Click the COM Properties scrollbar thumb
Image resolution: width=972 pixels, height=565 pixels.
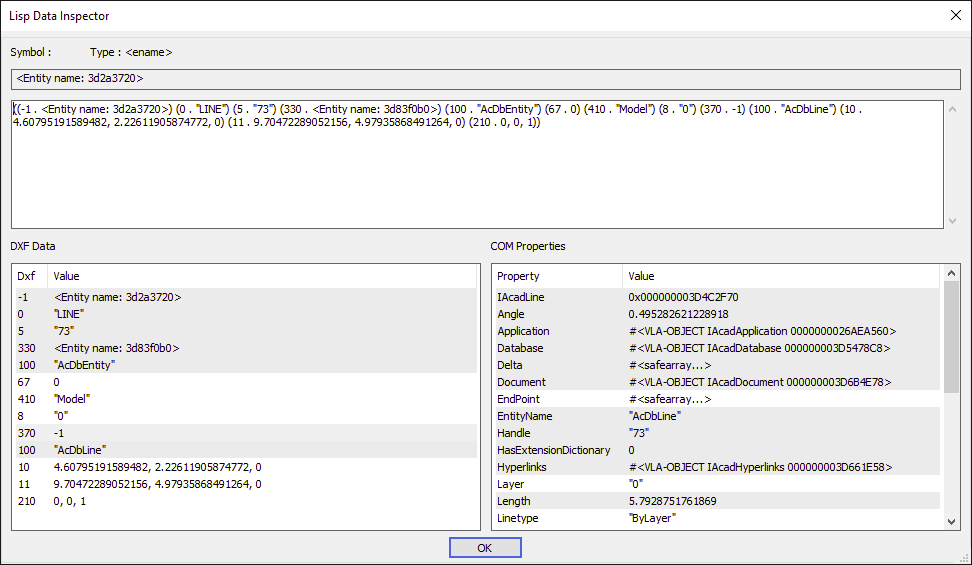pos(952,336)
